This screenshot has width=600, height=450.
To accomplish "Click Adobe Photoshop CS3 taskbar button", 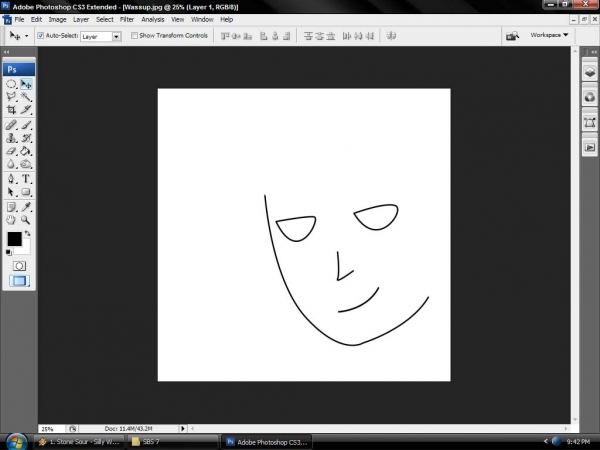I will pos(267,442).
